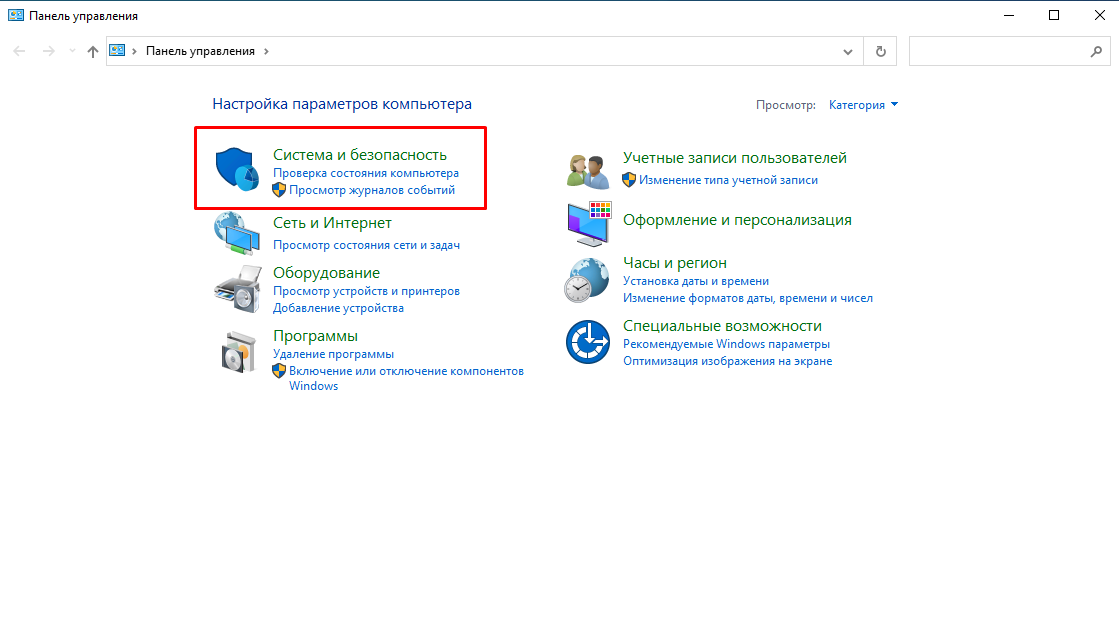Image resolution: width=1119 pixels, height=632 pixels.
Task: Open the Hardware printer icon
Action: tap(238, 289)
